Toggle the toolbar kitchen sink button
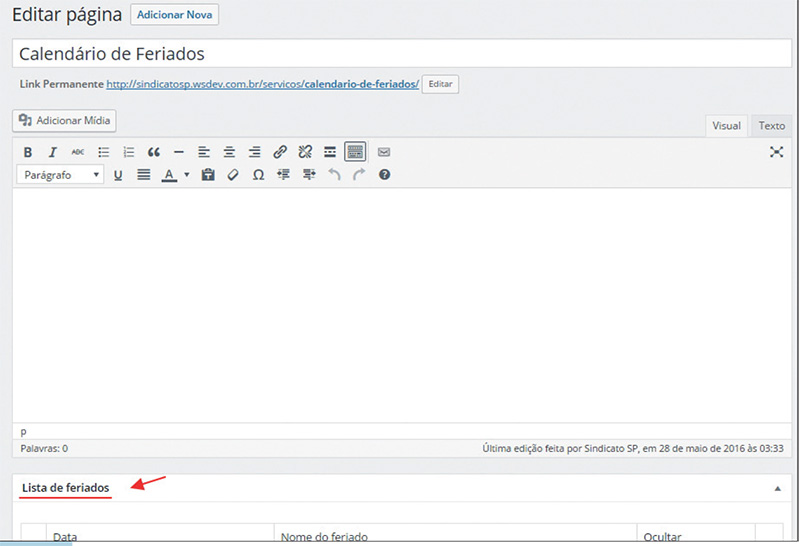The image size is (800, 546). coord(355,152)
